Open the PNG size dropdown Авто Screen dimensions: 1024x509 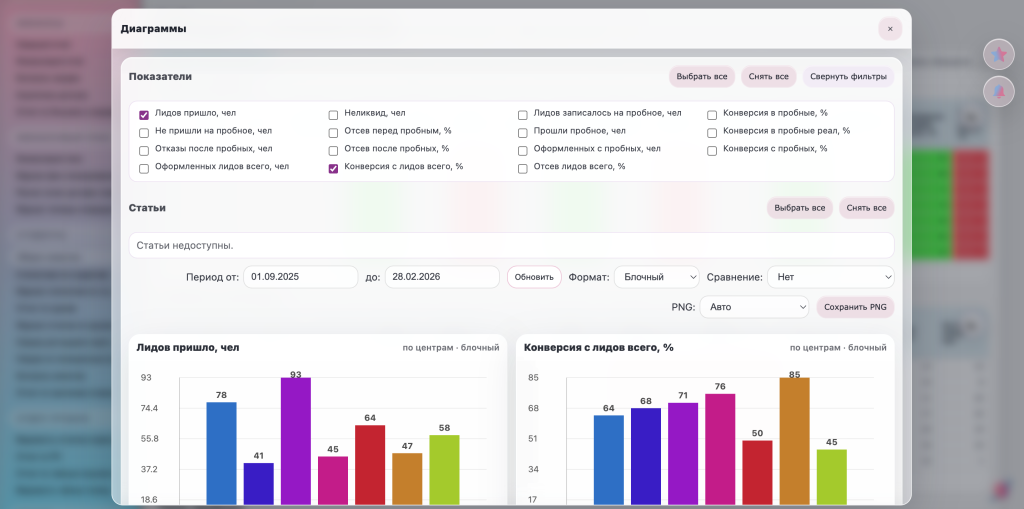tap(754, 307)
